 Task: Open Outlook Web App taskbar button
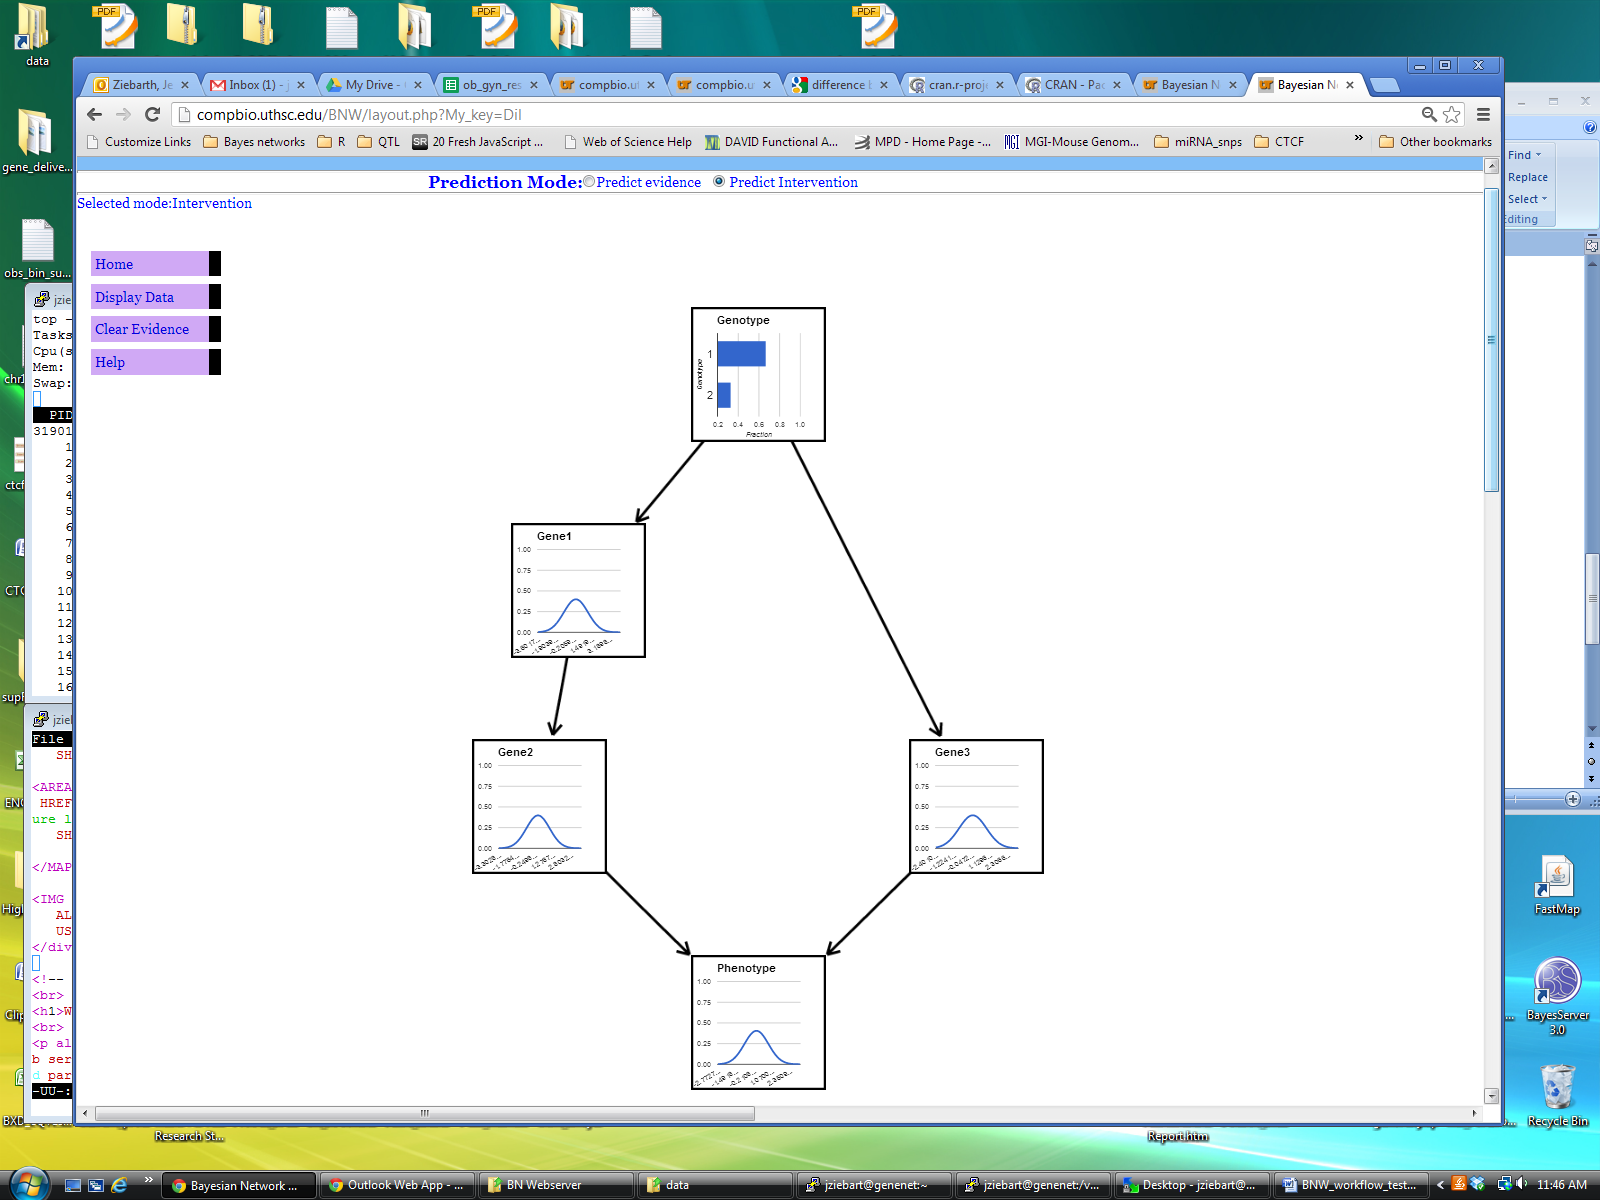coord(397,1185)
